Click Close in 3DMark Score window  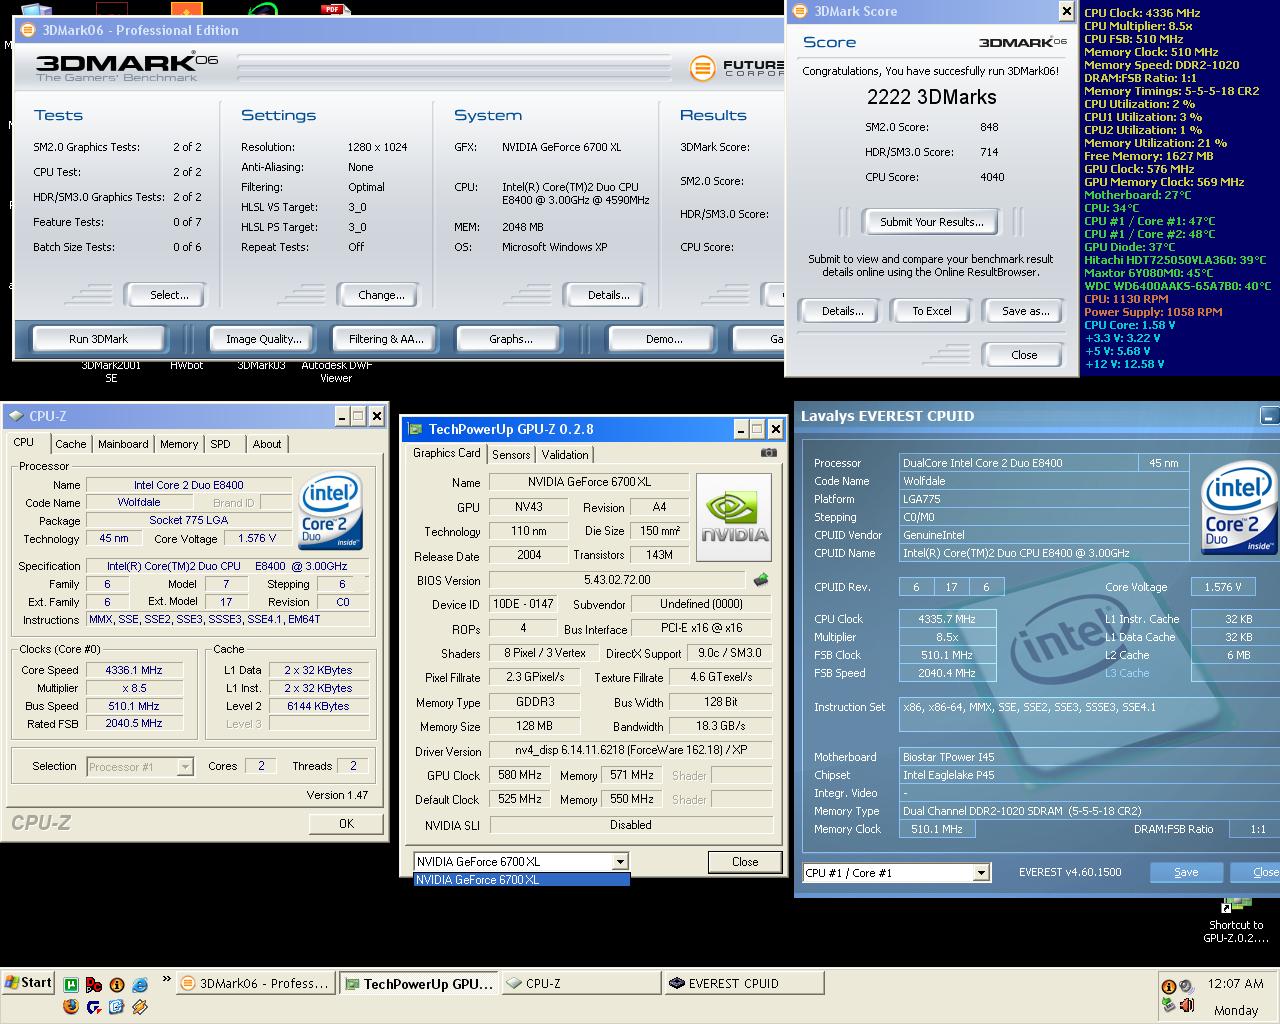point(1024,355)
